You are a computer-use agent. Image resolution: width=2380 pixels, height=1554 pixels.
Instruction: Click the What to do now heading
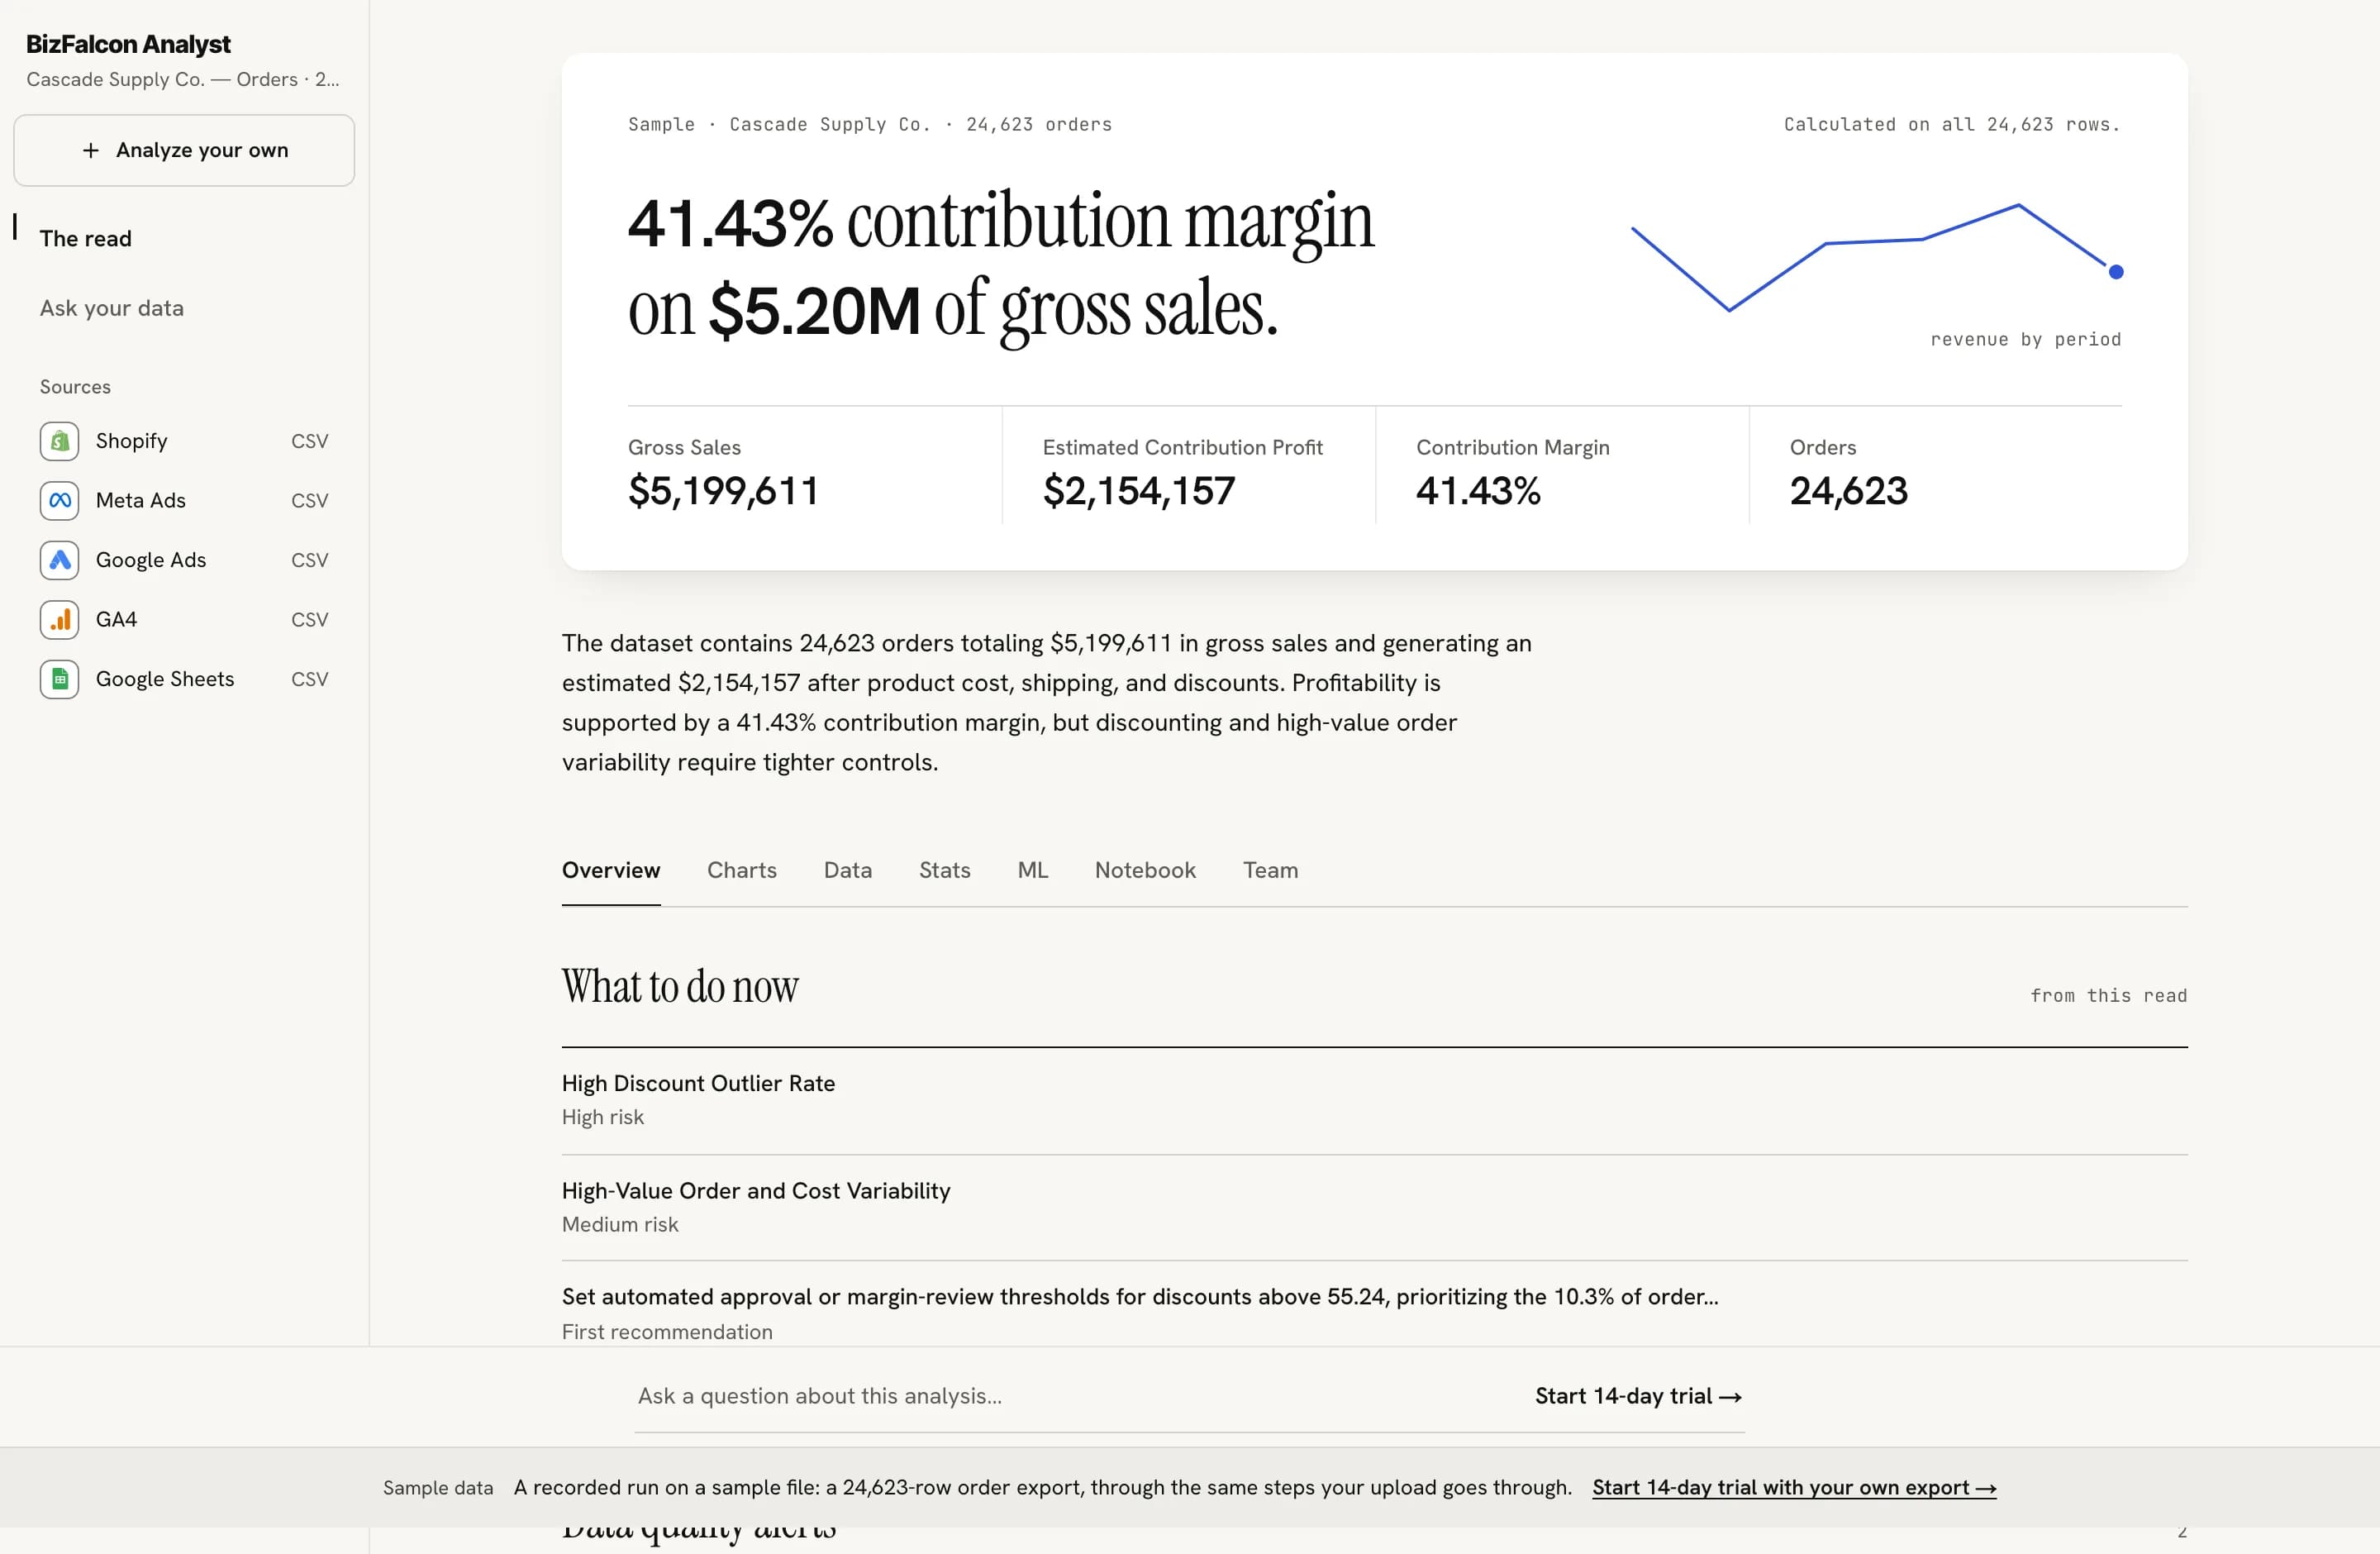[680, 987]
